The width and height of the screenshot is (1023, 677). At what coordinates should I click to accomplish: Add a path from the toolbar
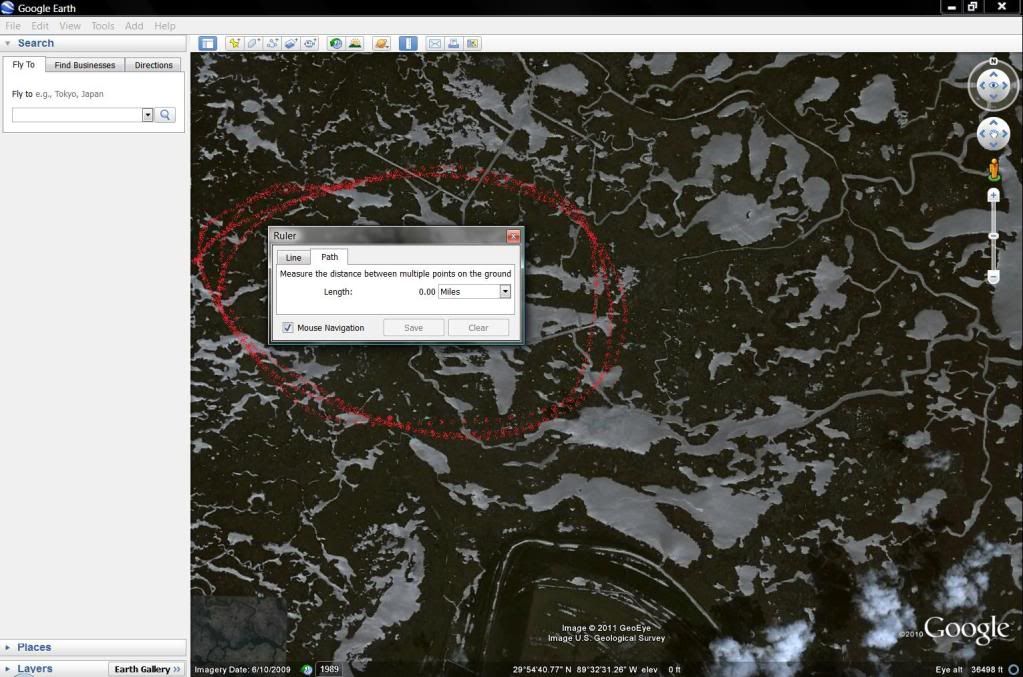(272, 43)
